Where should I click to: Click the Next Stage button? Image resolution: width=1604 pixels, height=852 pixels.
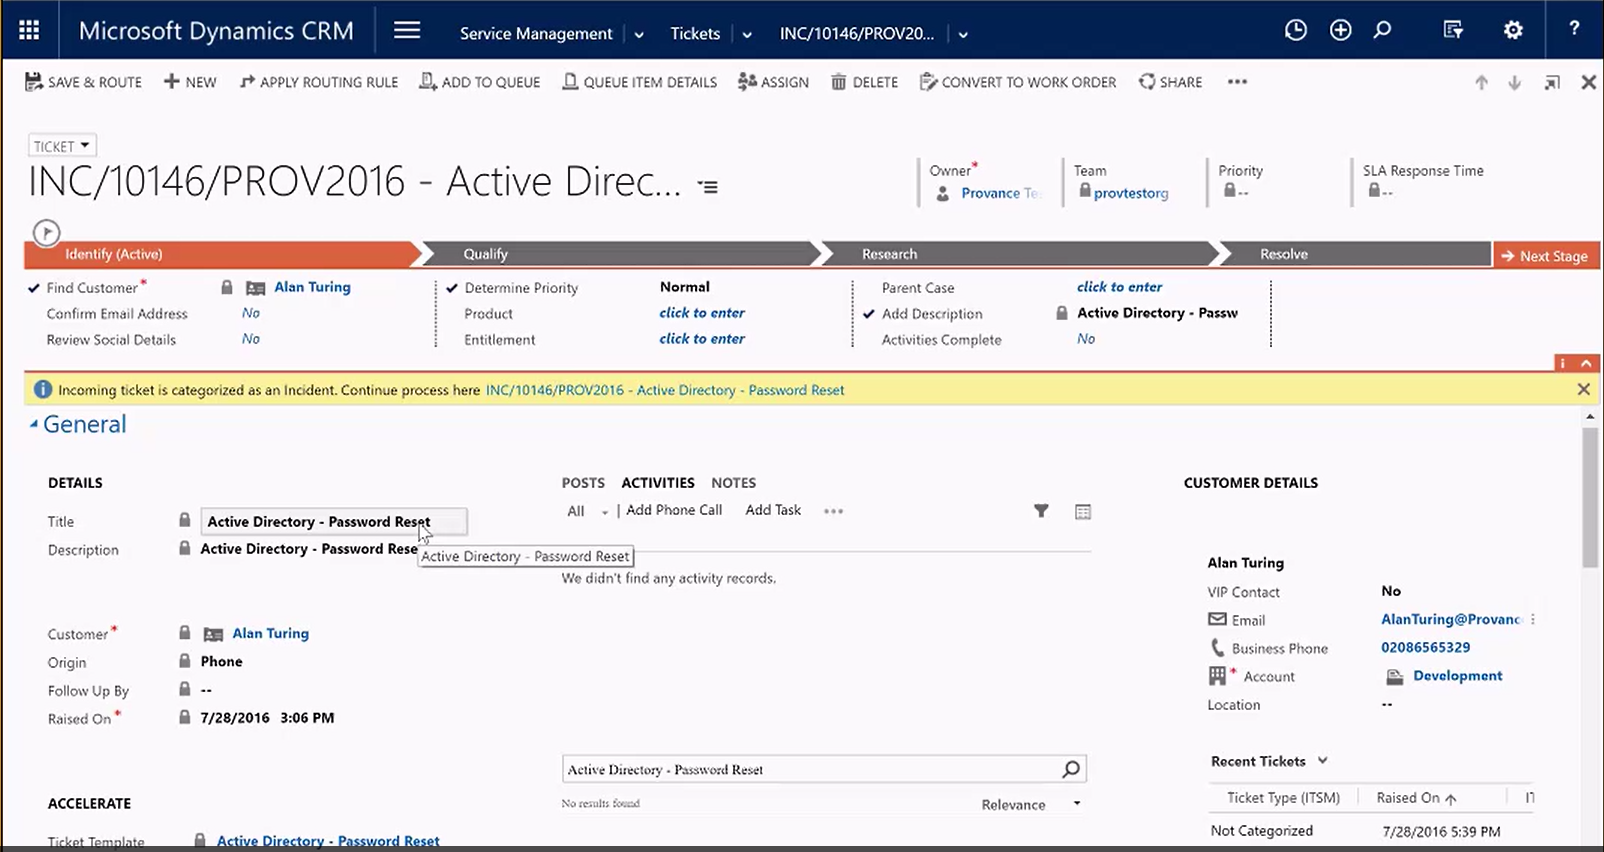1545,256
